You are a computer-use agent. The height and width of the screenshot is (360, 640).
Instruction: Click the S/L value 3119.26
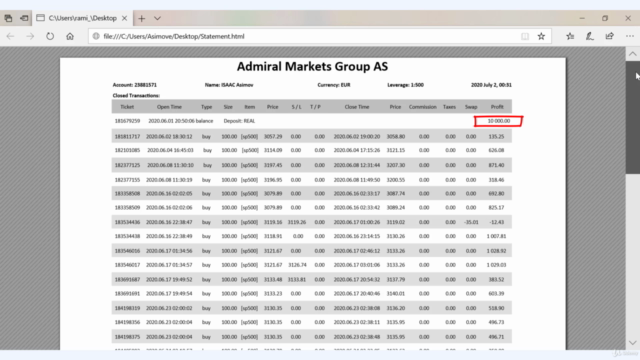click(x=297, y=222)
